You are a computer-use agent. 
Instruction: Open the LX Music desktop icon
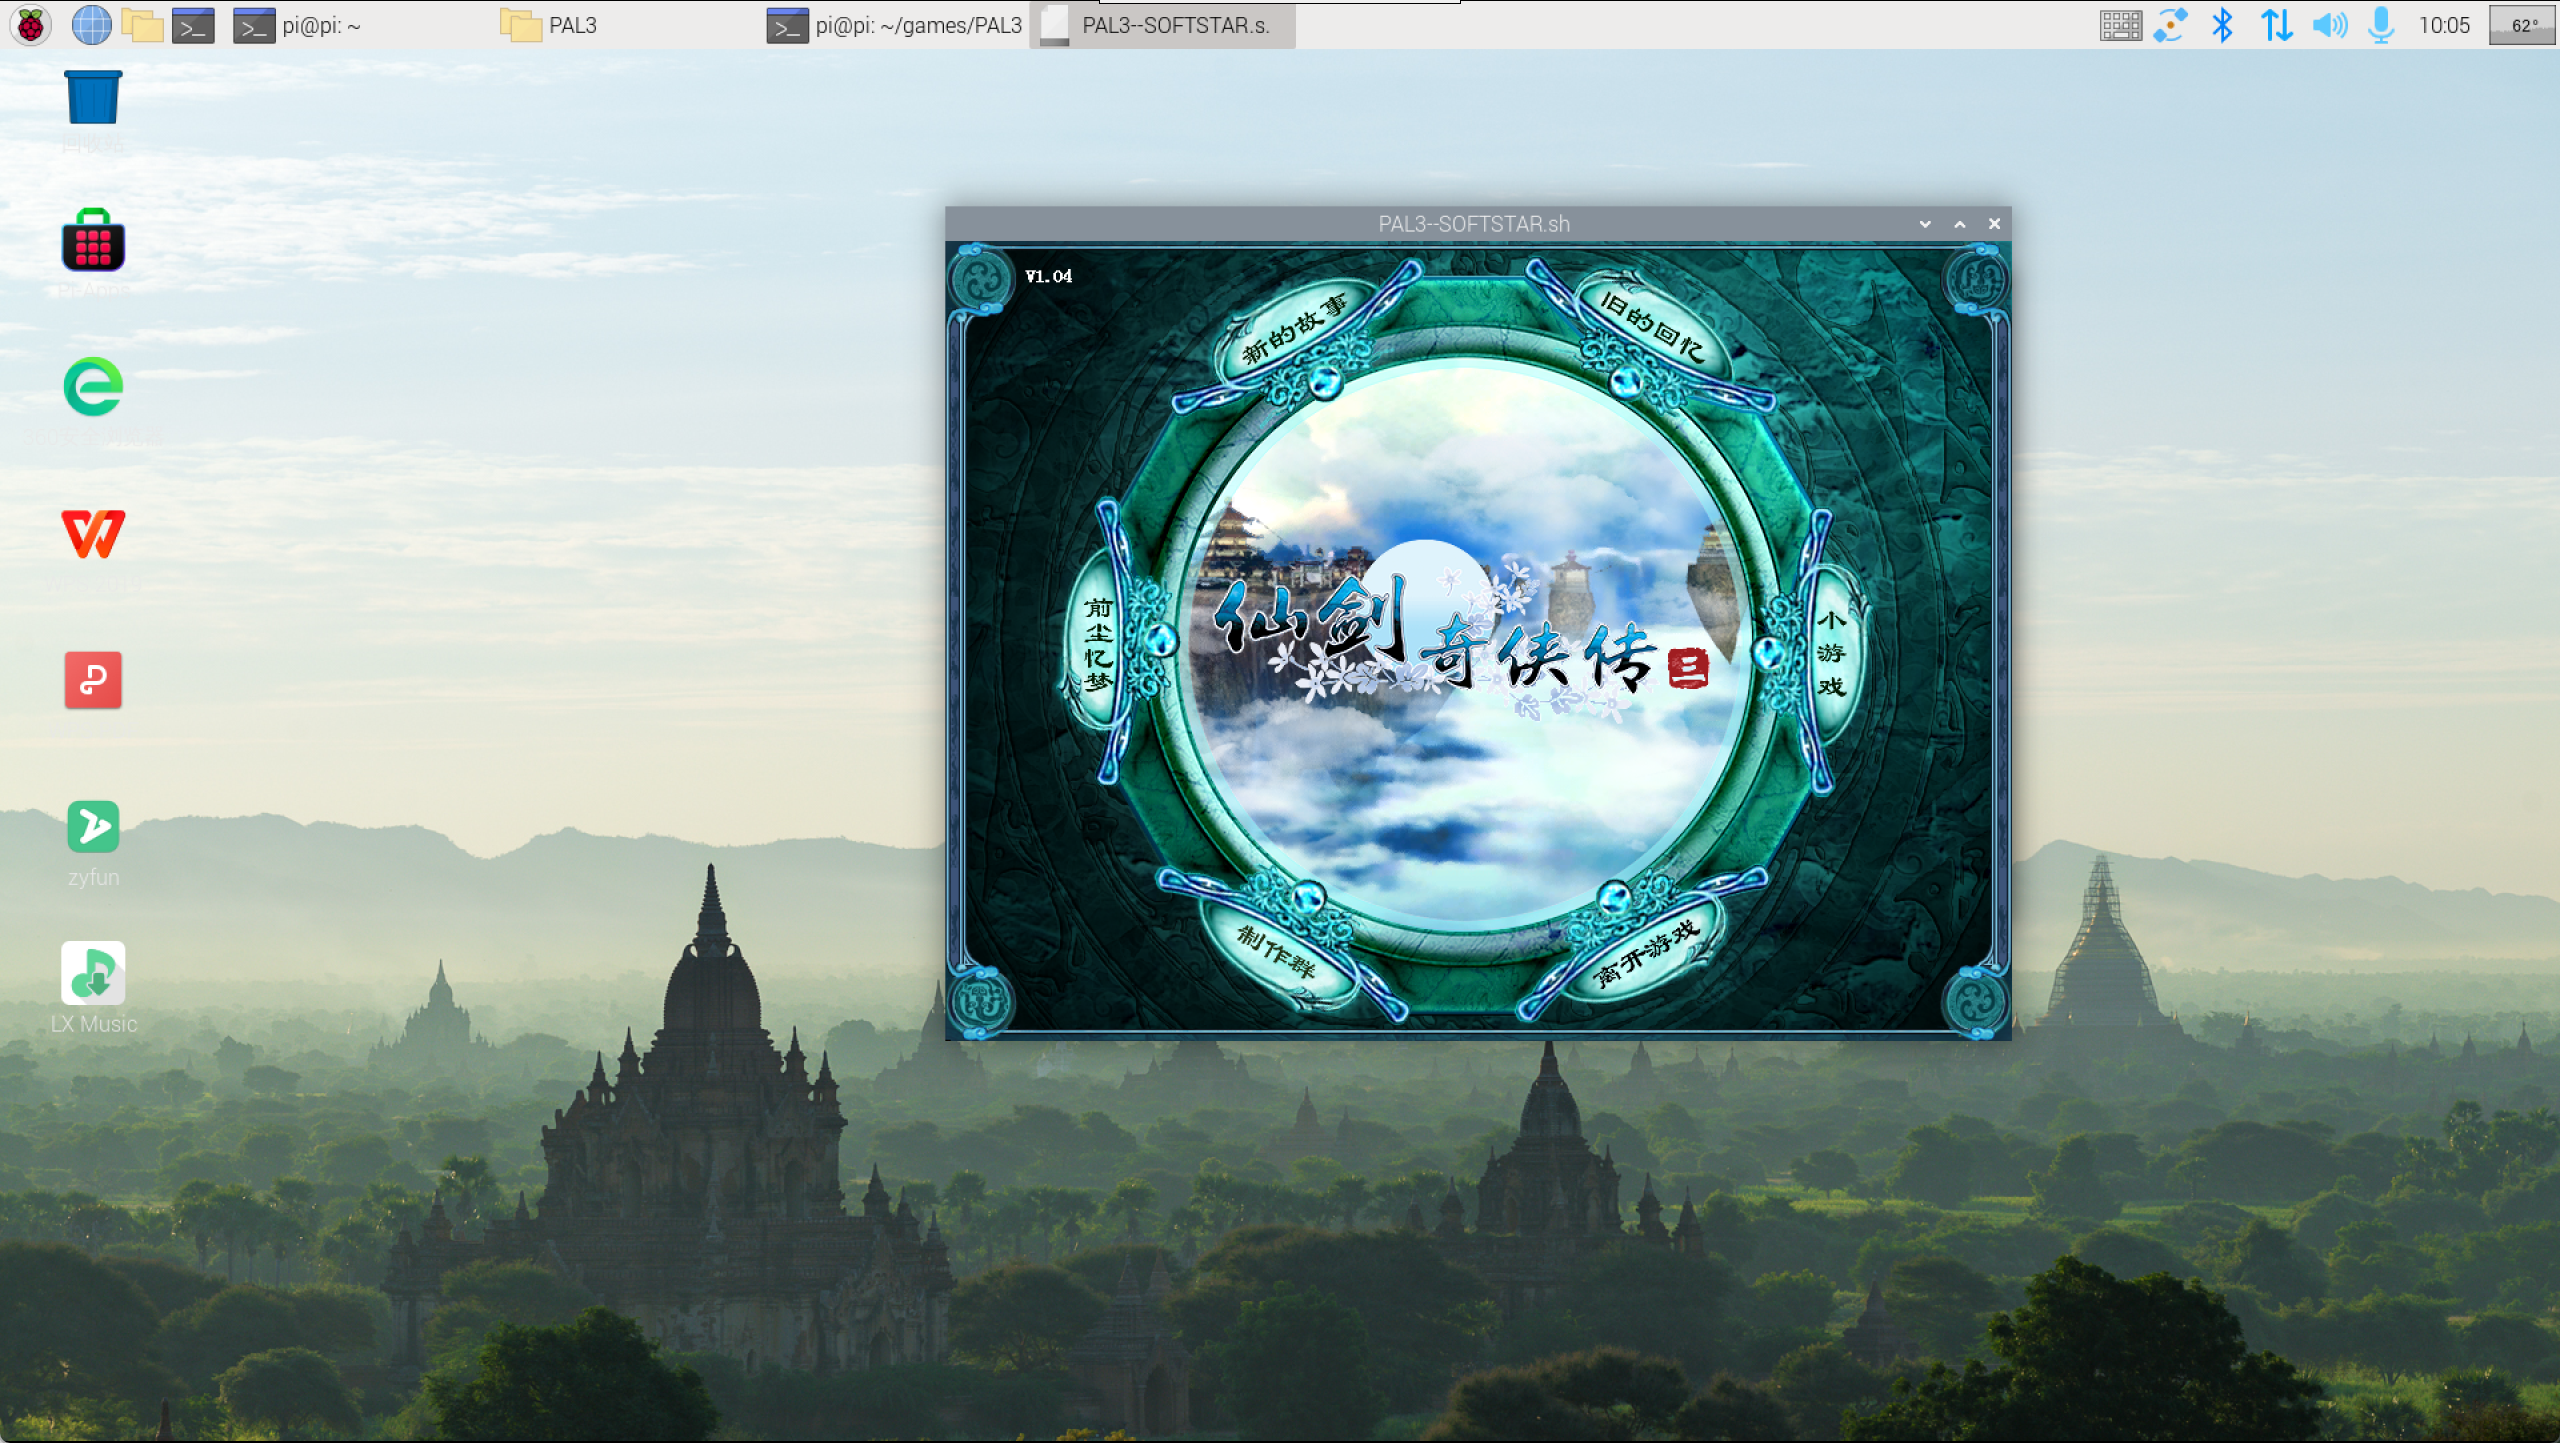coord(93,973)
